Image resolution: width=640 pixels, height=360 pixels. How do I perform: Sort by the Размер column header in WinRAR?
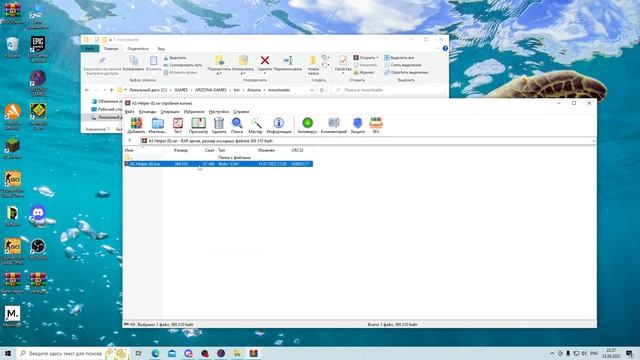pos(180,150)
